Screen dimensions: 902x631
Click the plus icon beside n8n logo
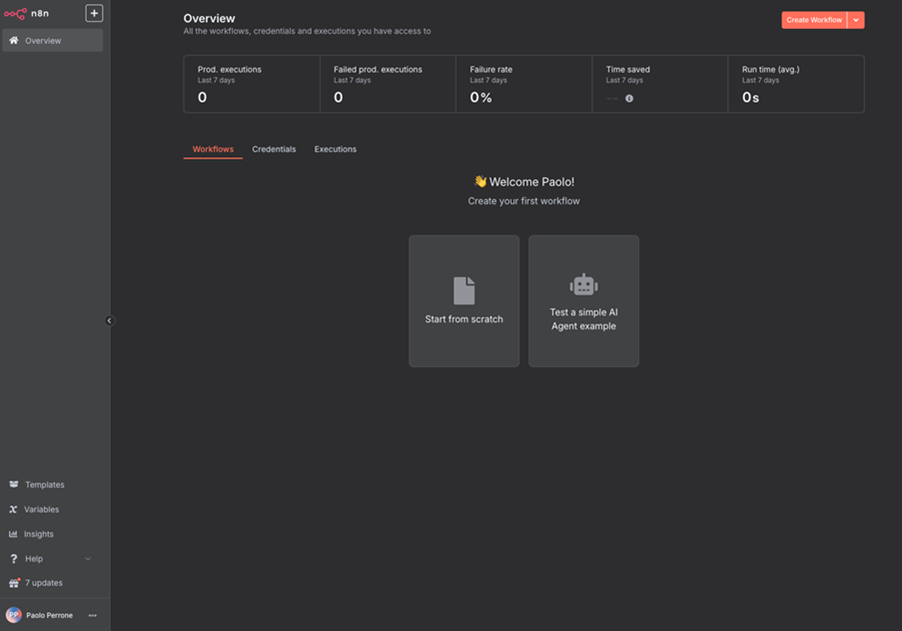tap(94, 13)
